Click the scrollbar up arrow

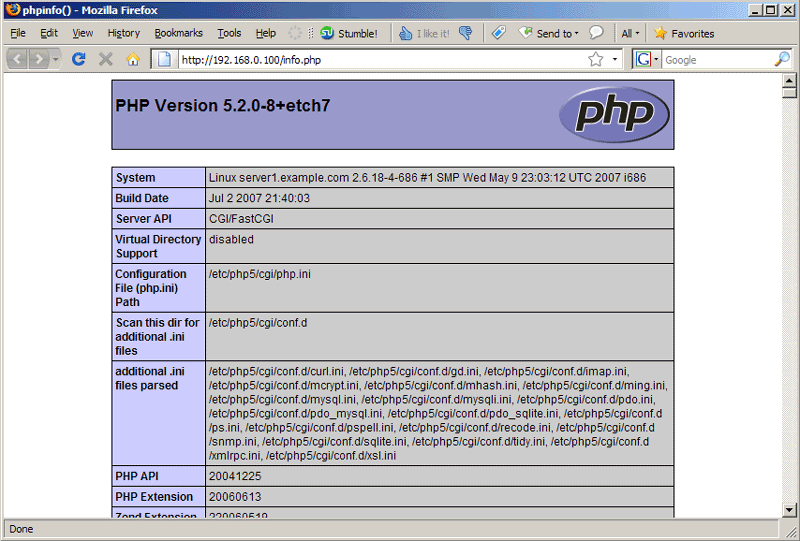pyautogui.click(x=789, y=81)
